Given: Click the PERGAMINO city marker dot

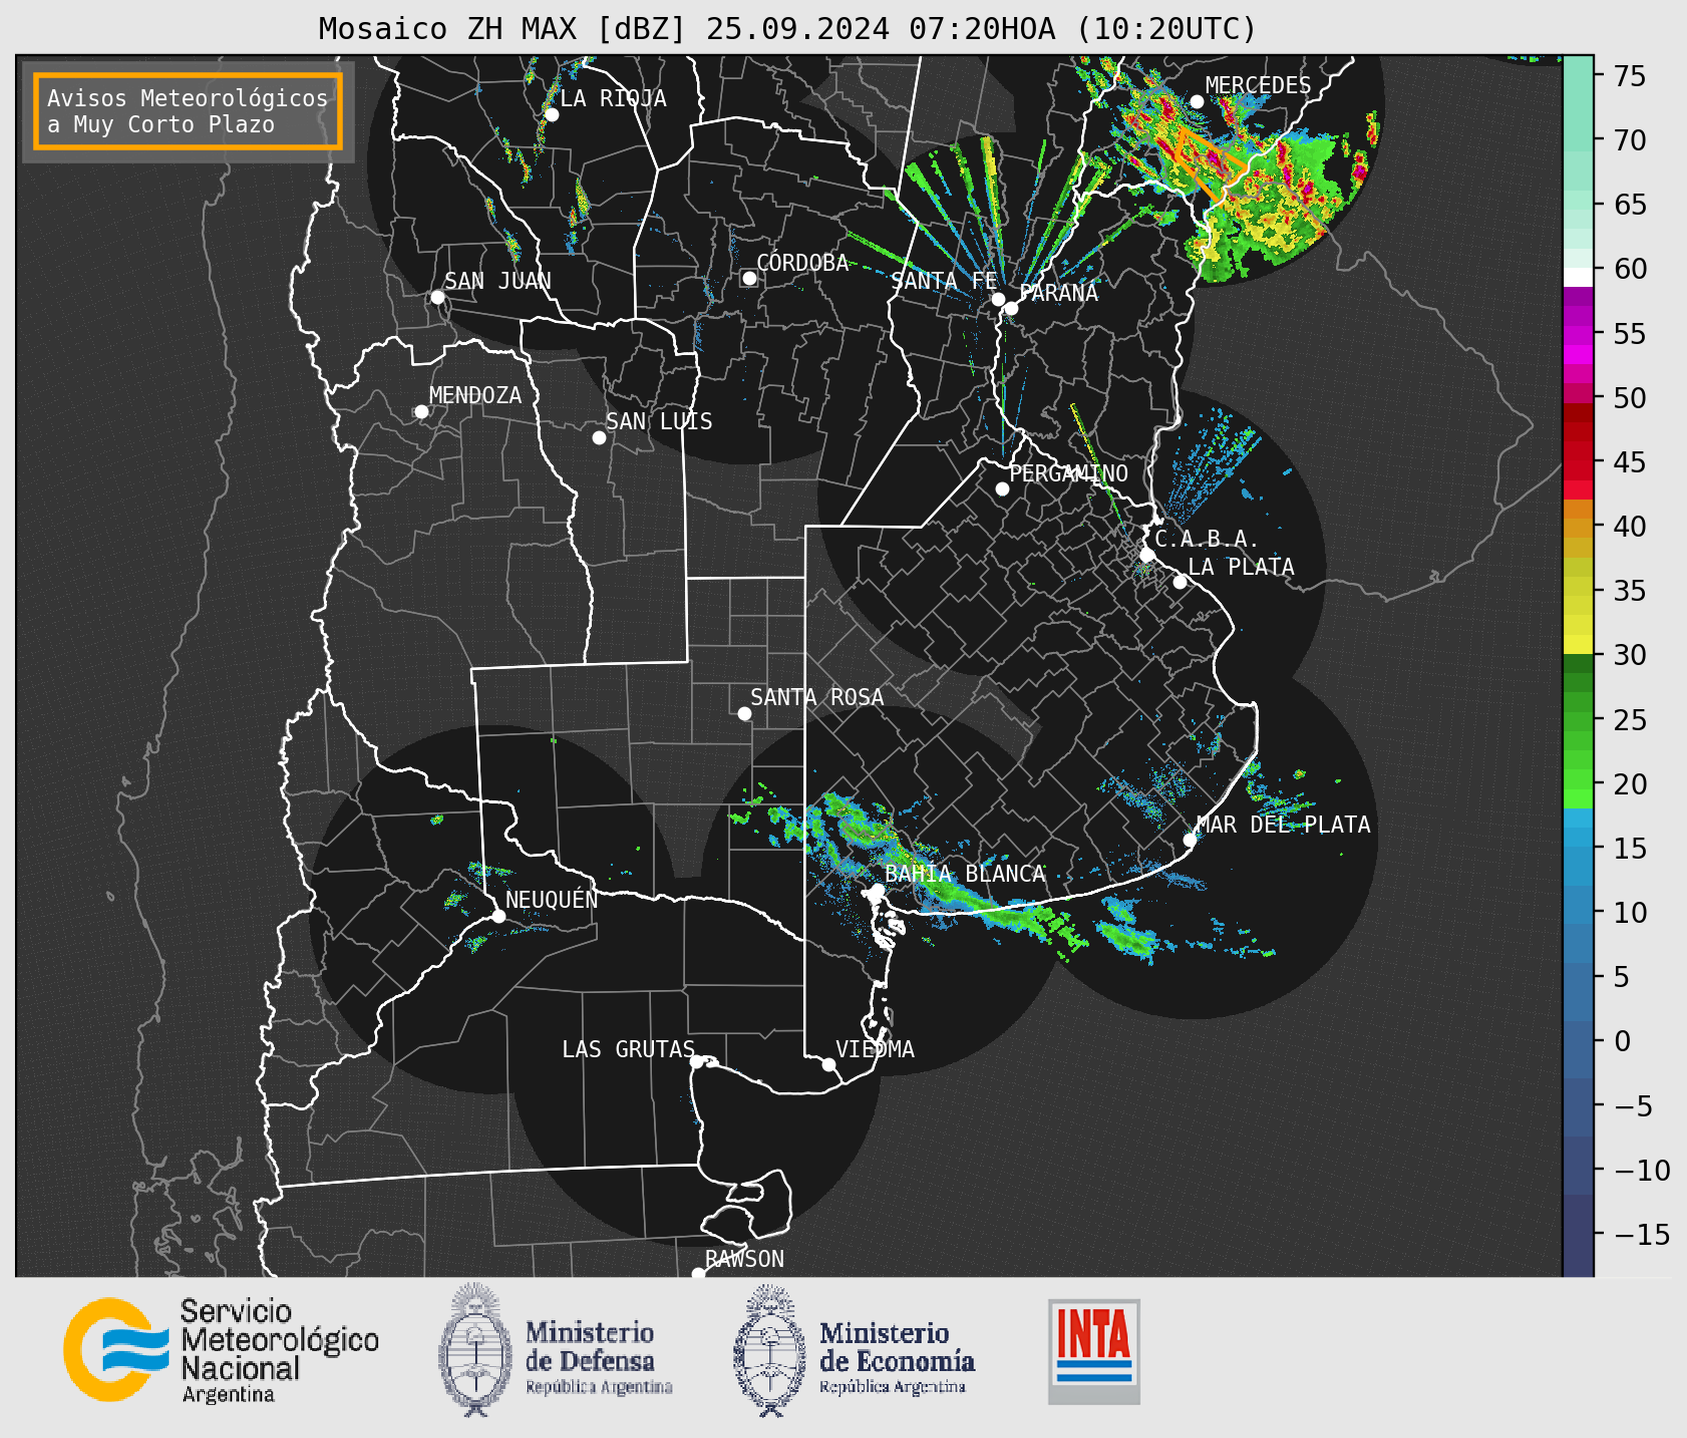Looking at the screenshot, I should click(1002, 489).
